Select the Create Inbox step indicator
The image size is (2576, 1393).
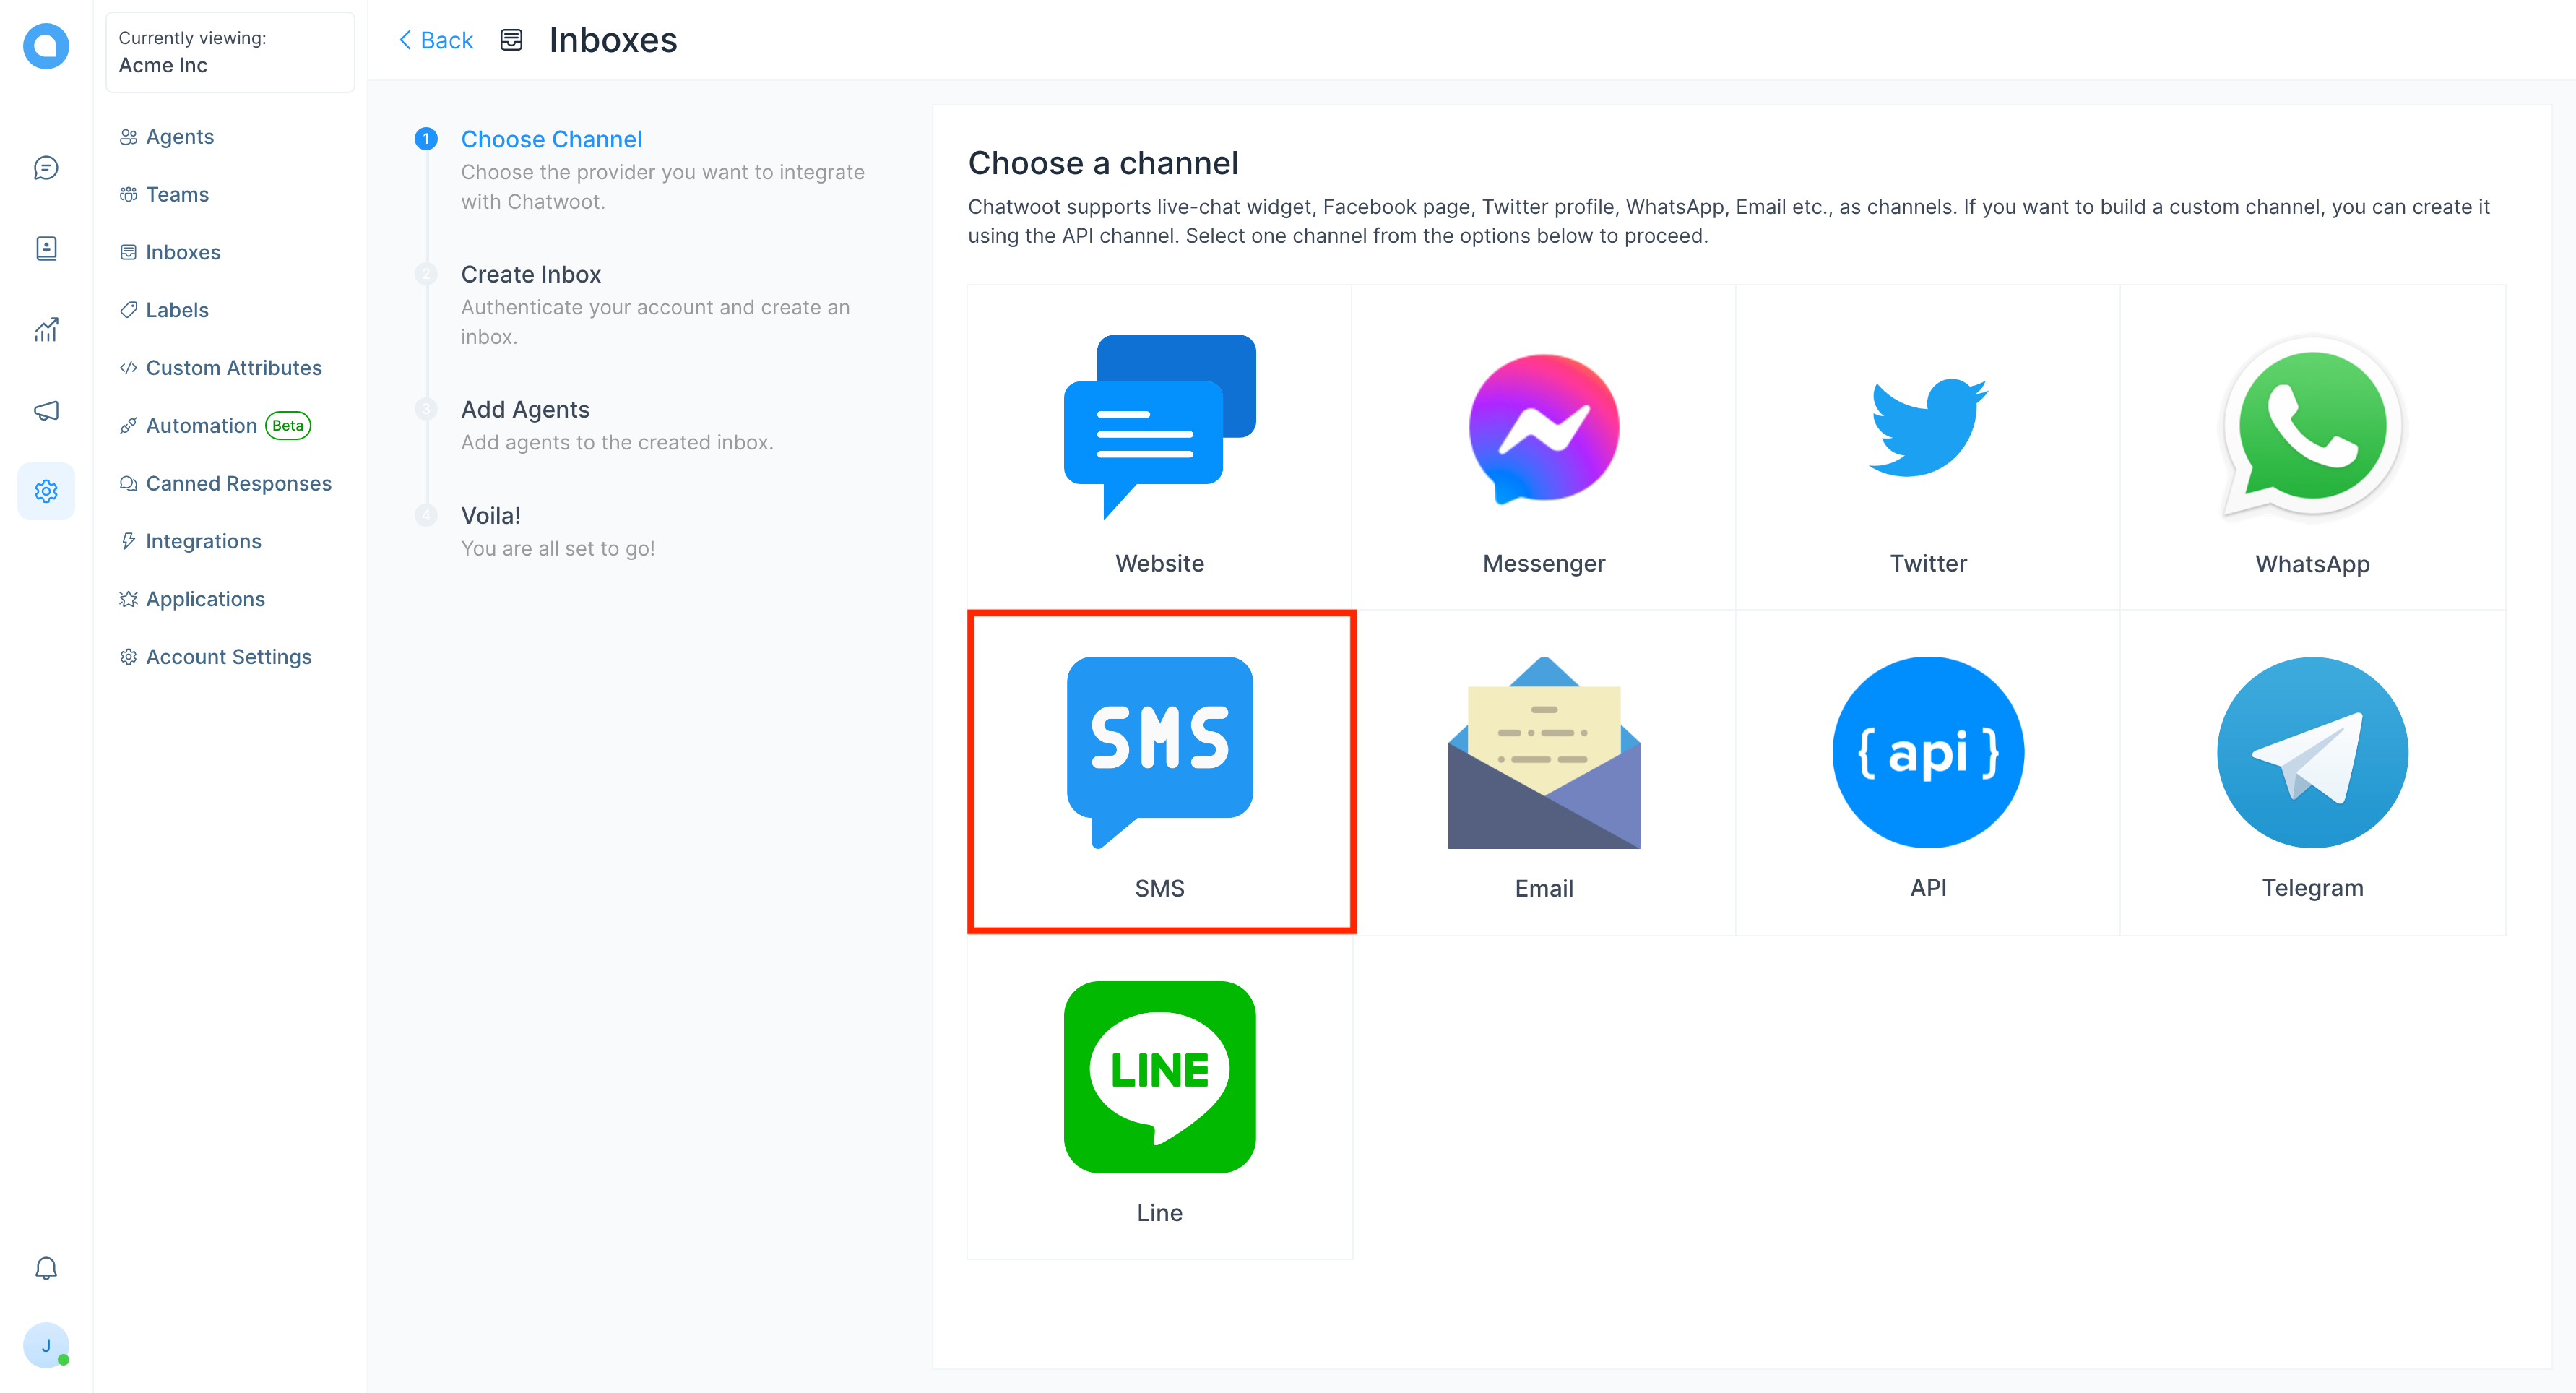427,275
